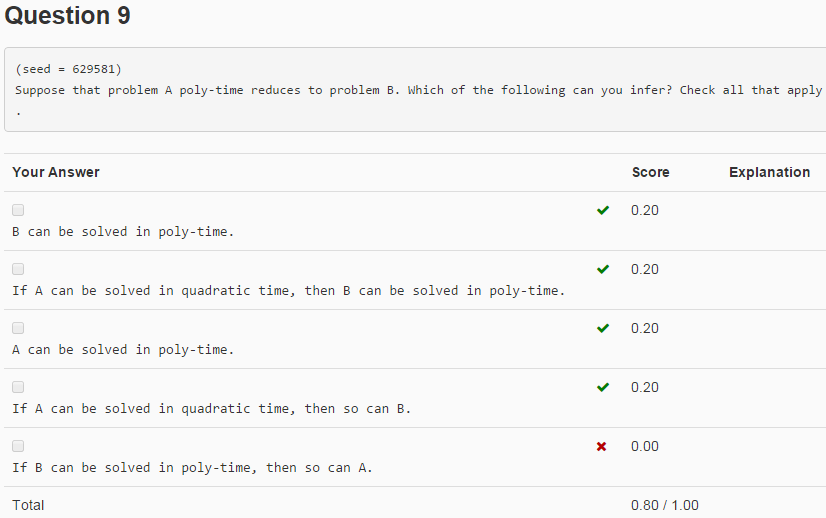Check the box for 'B can be solved in poly-time'
The image size is (826, 518).
point(18,210)
